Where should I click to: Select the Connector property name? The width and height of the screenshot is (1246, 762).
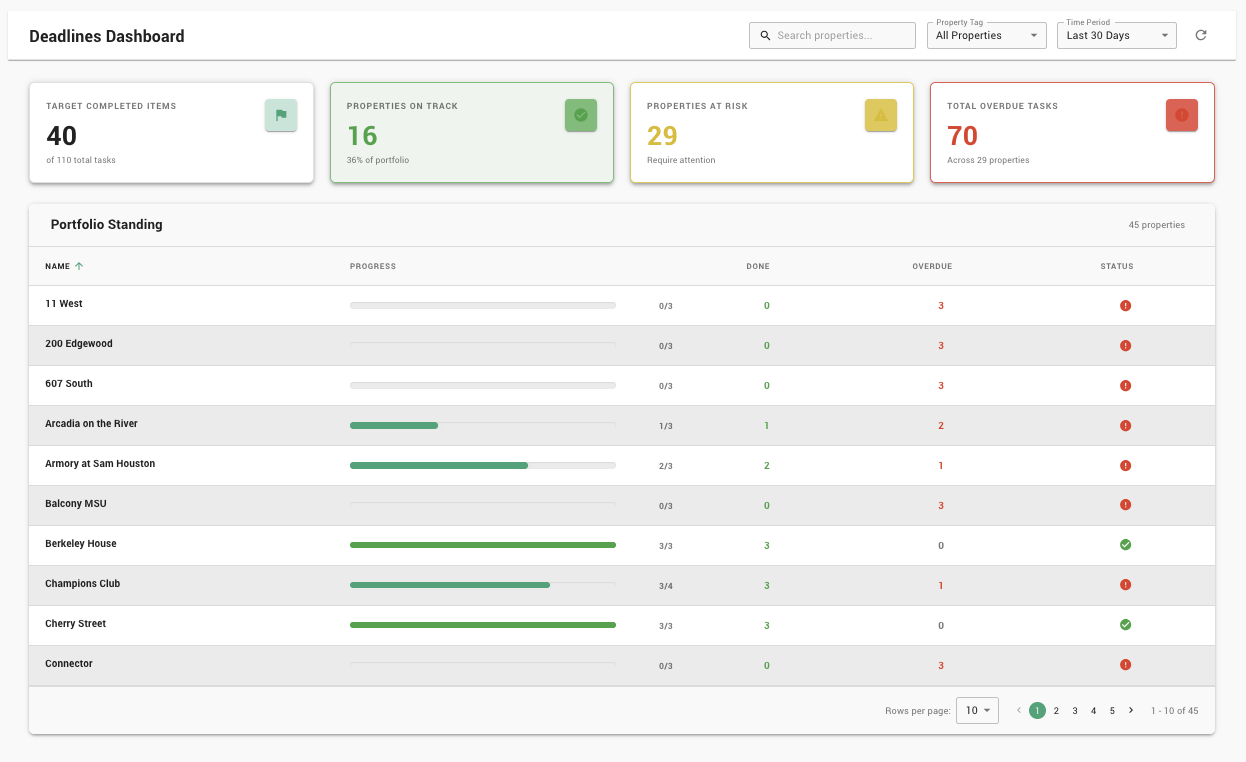coord(69,663)
